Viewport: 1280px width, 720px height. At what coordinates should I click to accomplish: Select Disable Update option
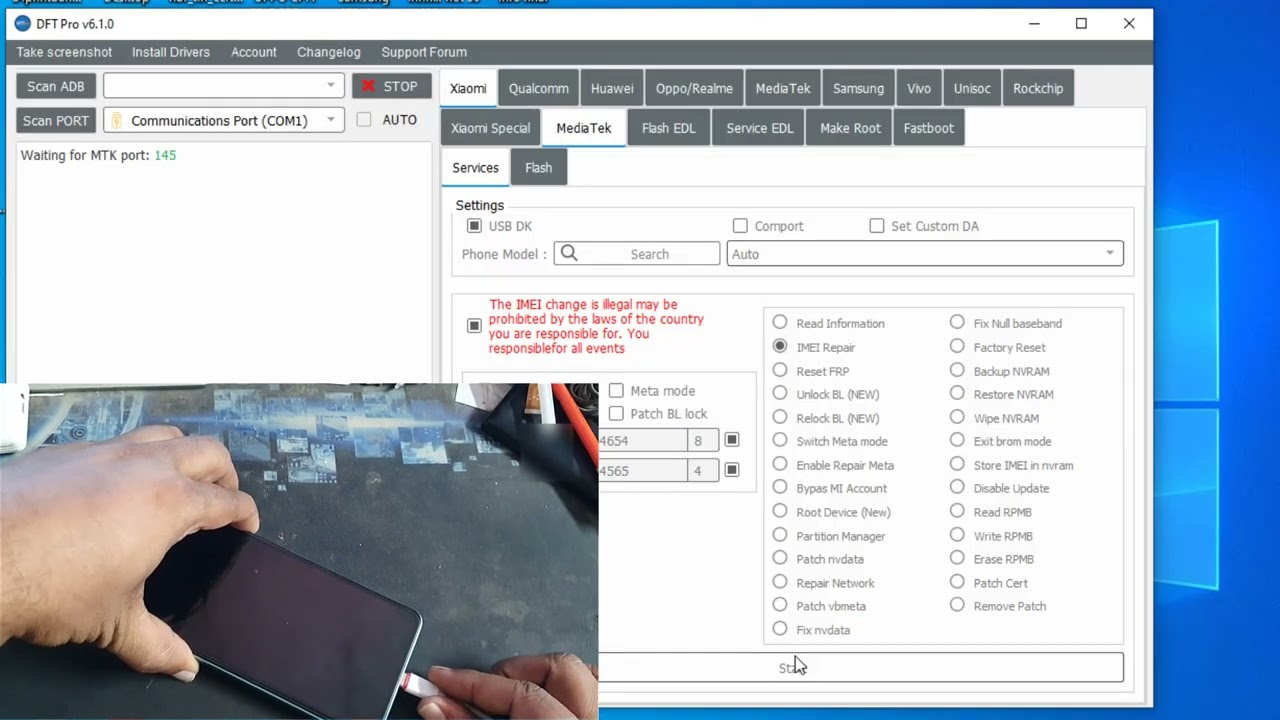coord(957,487)
